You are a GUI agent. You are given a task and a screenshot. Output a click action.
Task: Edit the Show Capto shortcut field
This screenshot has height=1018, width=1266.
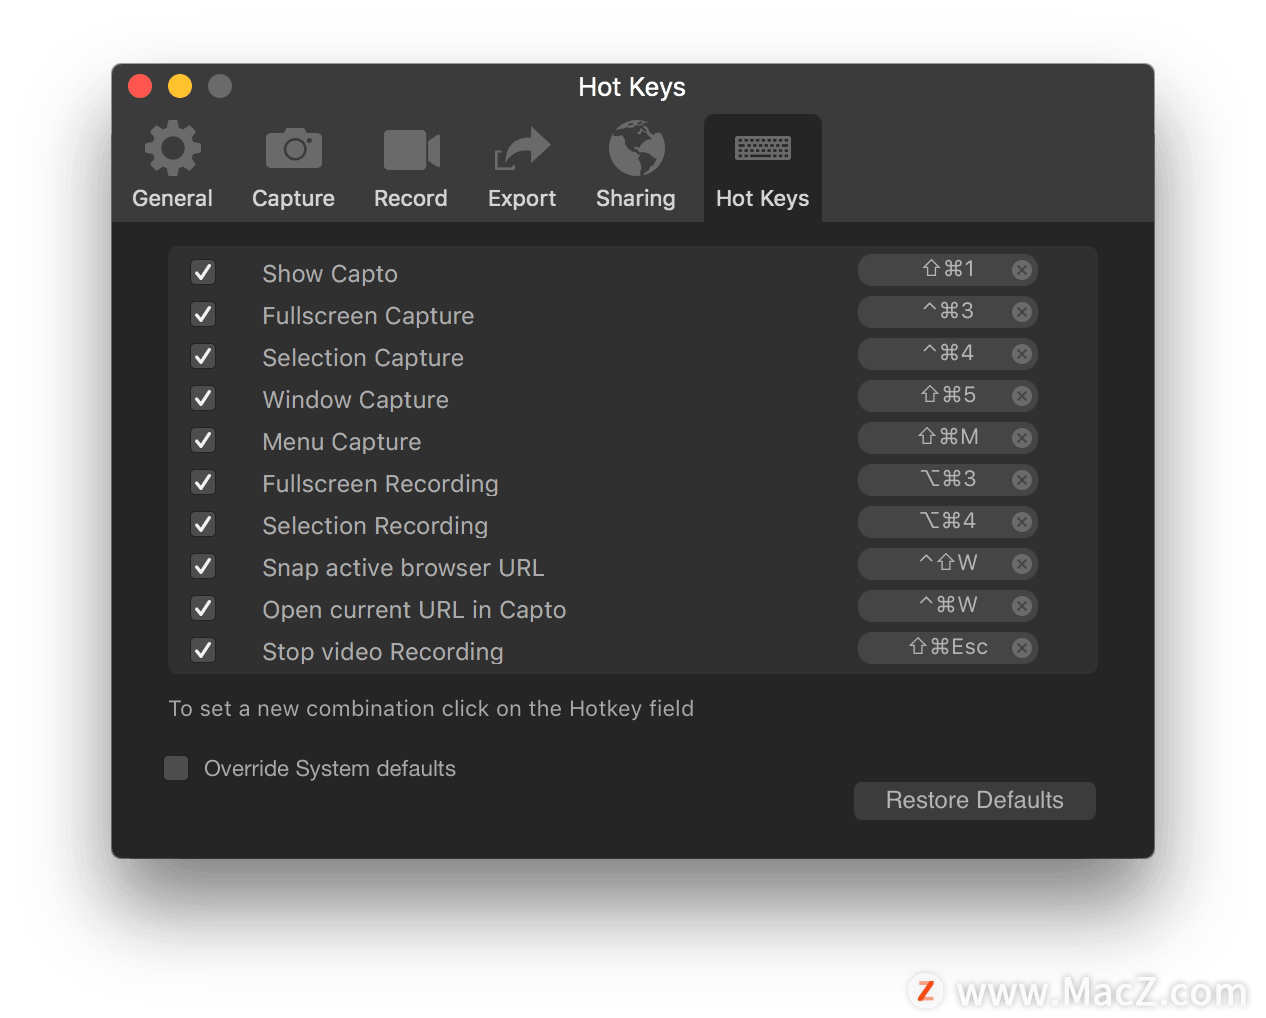tap(948, 269)
